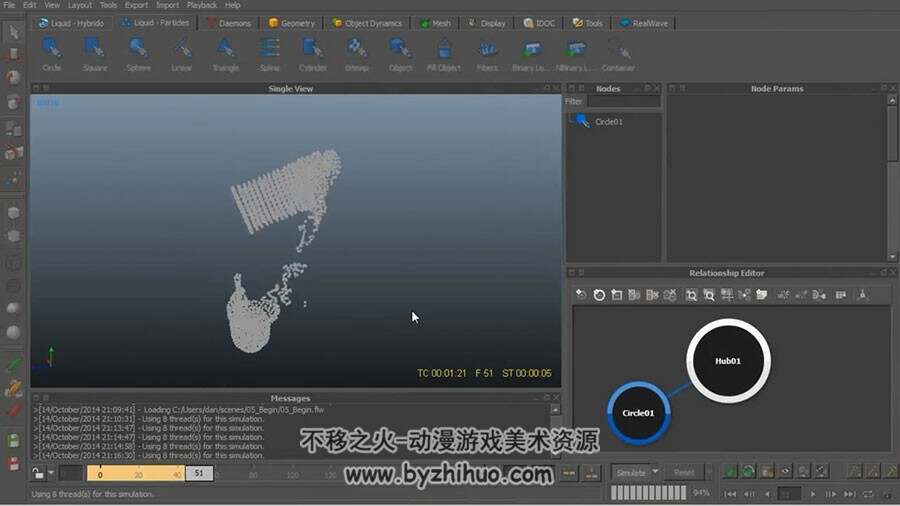Toggle the timeline lock icon
The height and width of the screenshot is (506, 900).
coord(37,473)
